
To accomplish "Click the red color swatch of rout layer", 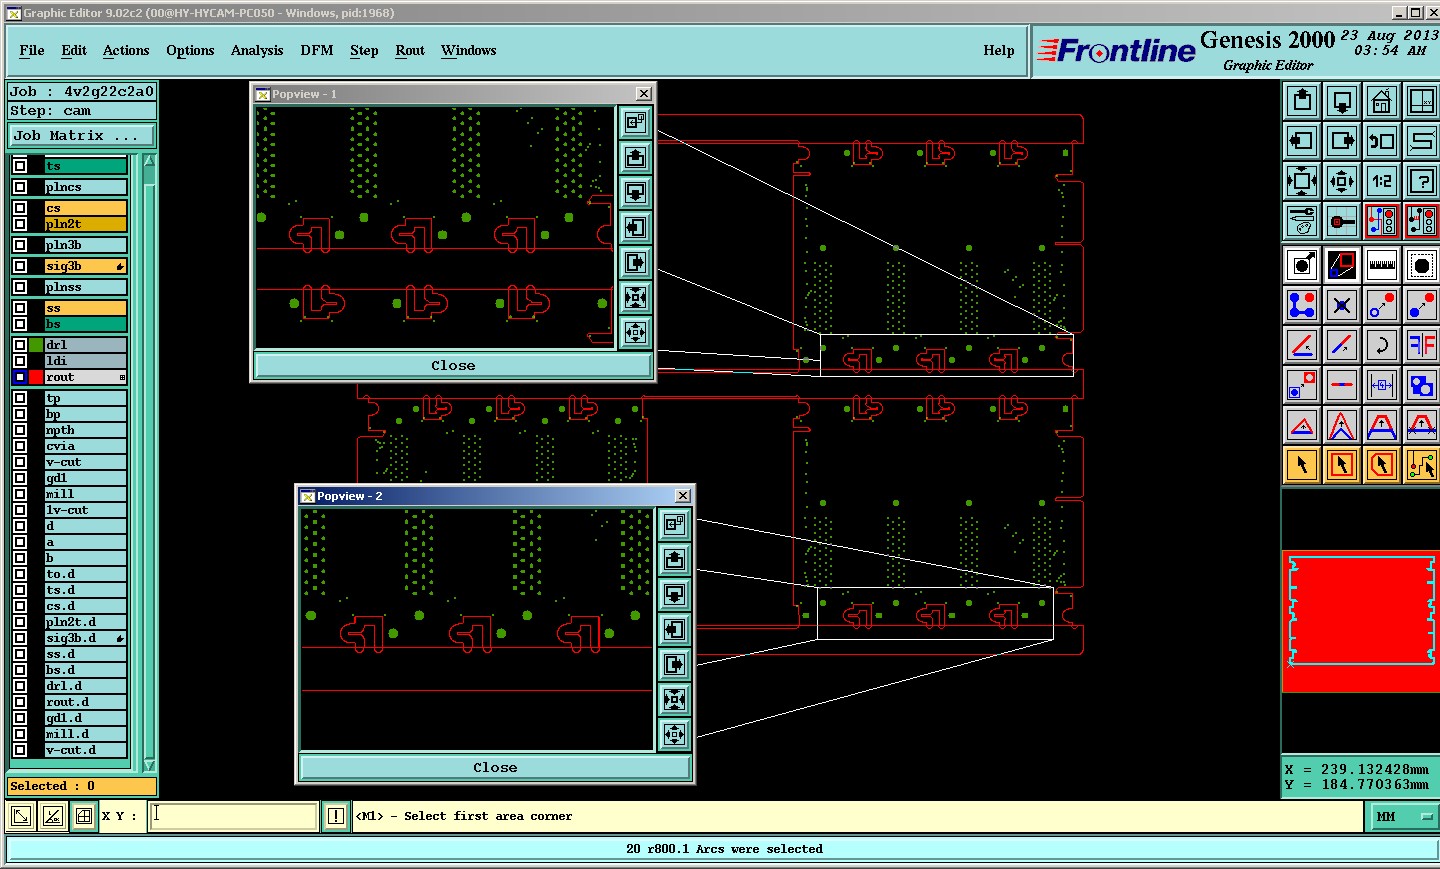I will click(x=36, y=377).
